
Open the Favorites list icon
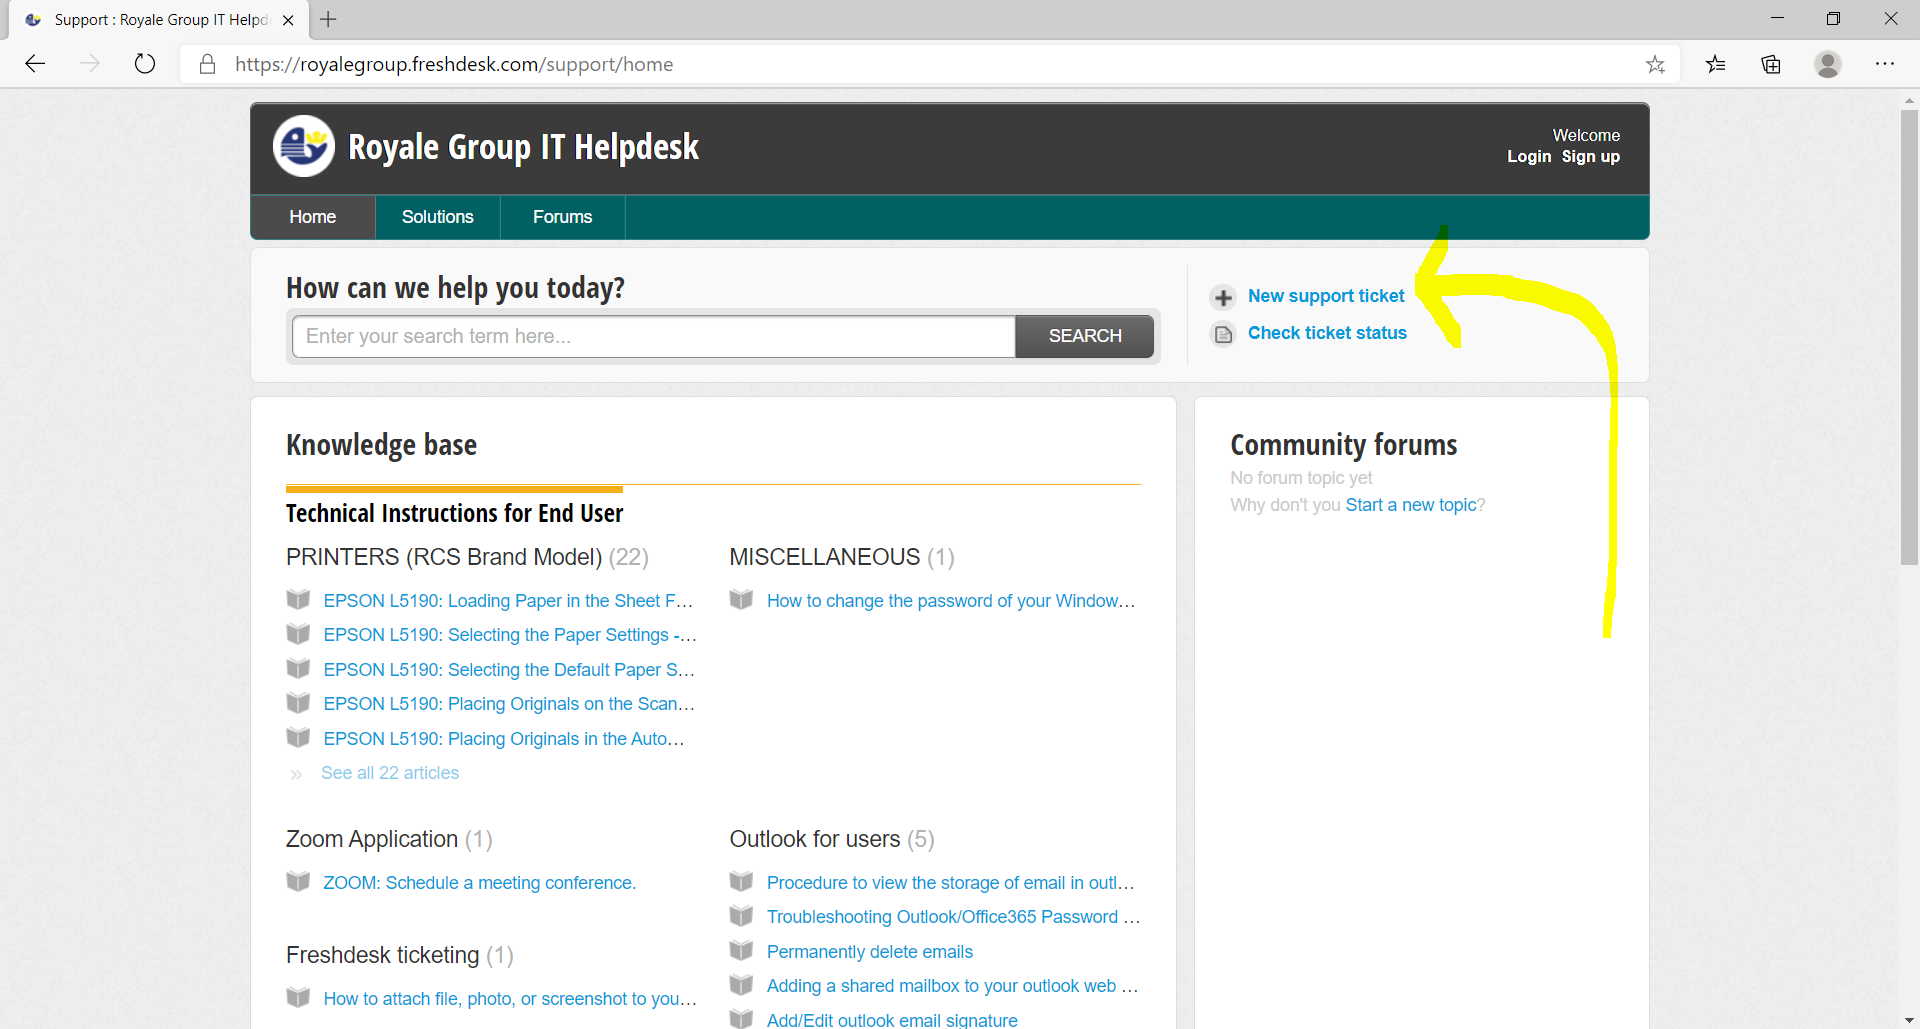click(x=1716, y=64)
